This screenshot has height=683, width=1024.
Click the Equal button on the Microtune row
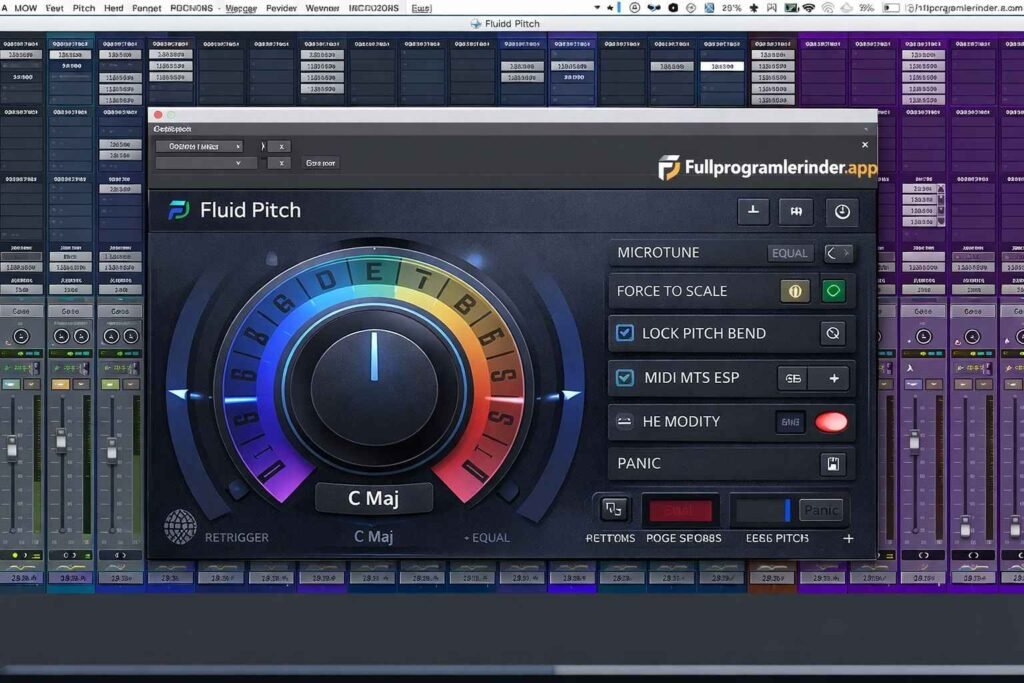click(x=789, y=252)
